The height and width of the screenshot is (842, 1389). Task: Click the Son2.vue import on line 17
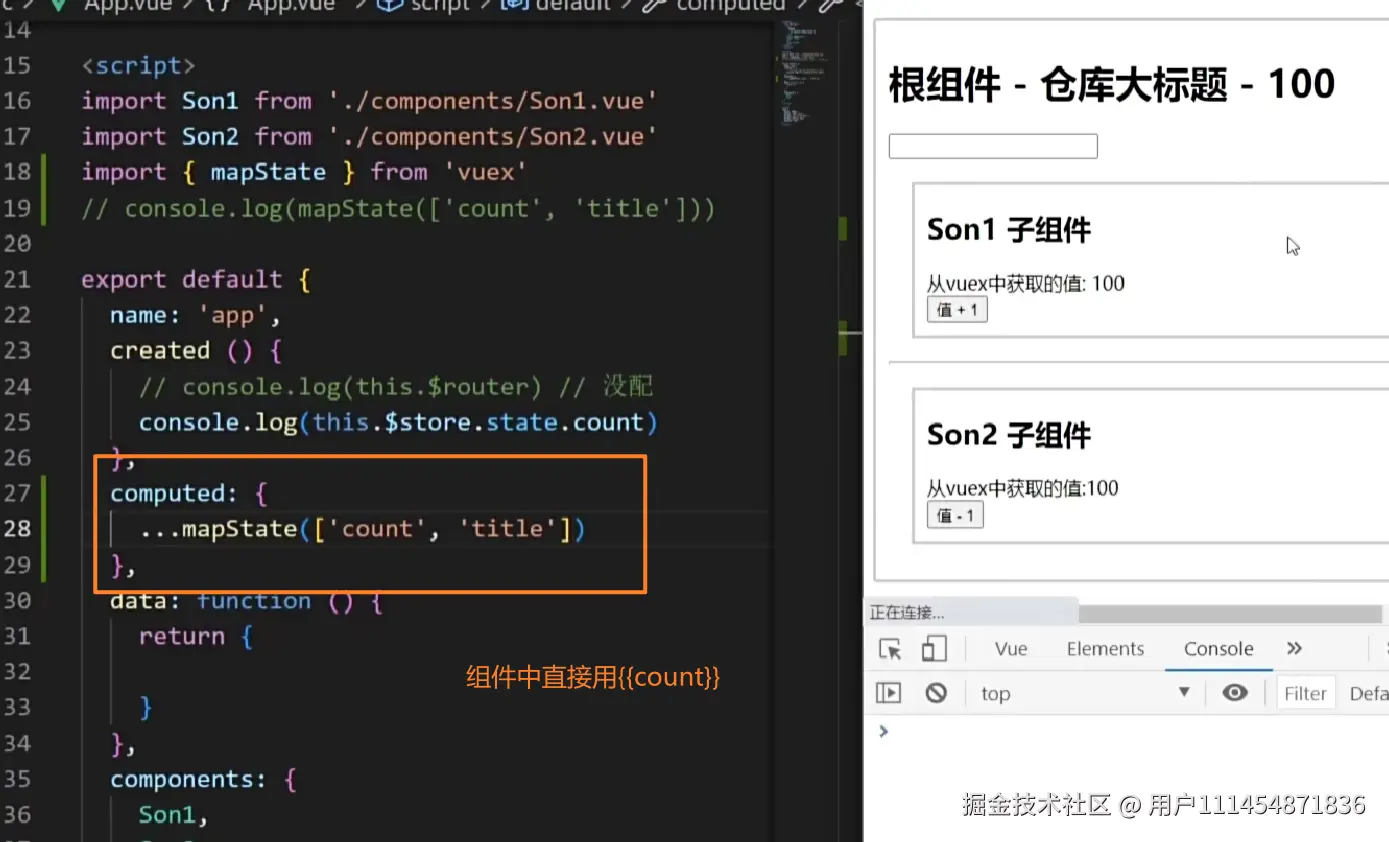369,137
